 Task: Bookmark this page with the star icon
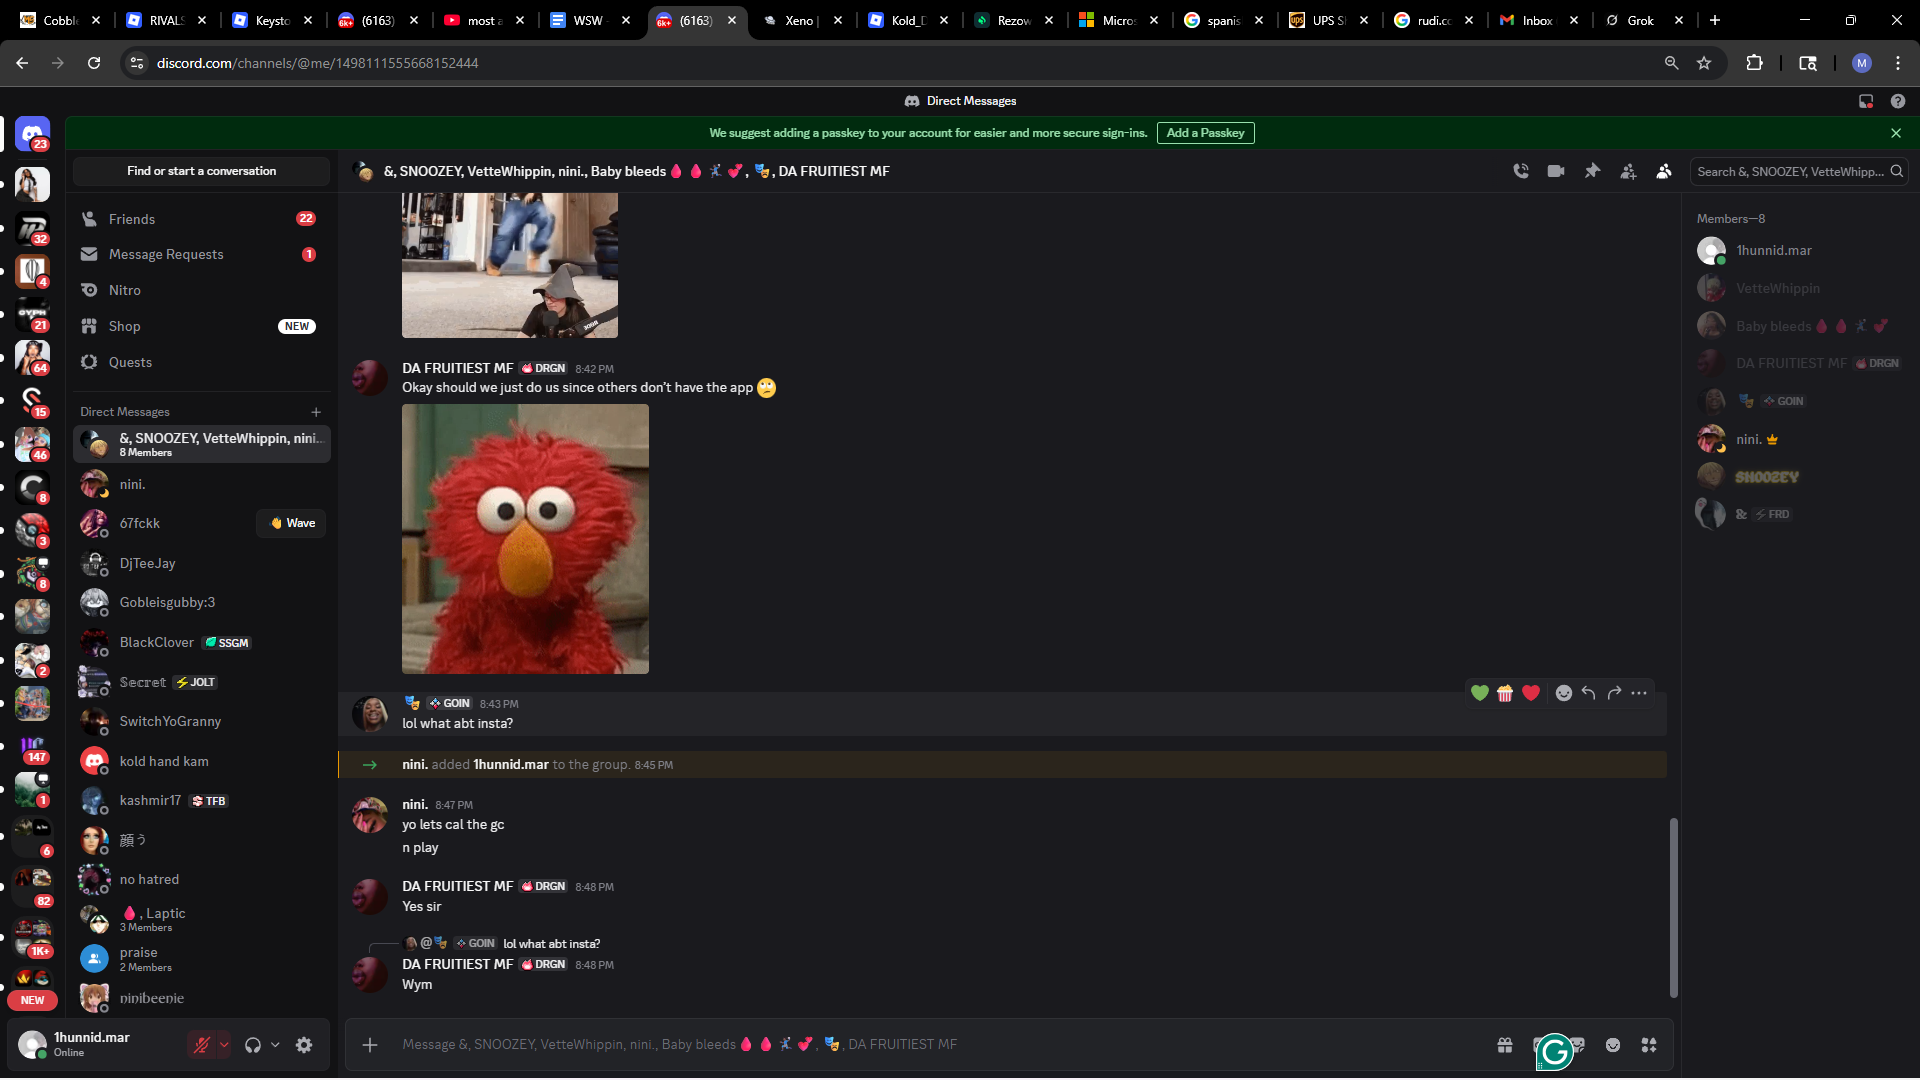[1704, 63]
